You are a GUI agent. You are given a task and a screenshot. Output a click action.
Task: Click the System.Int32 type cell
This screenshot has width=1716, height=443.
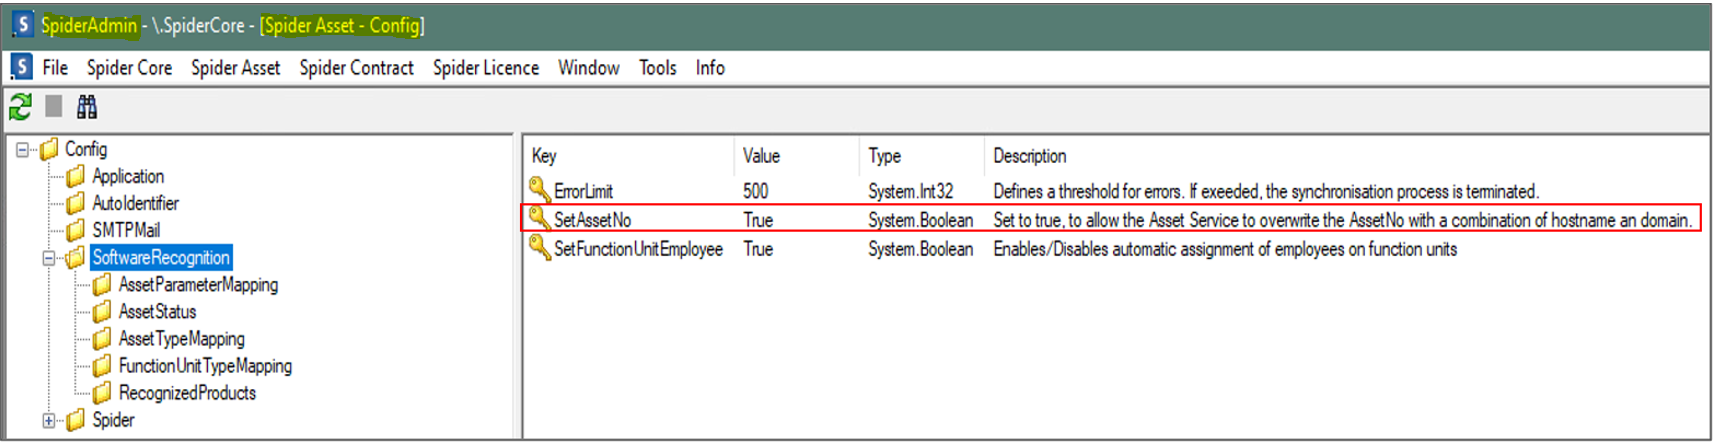click(x=910, y=191)
